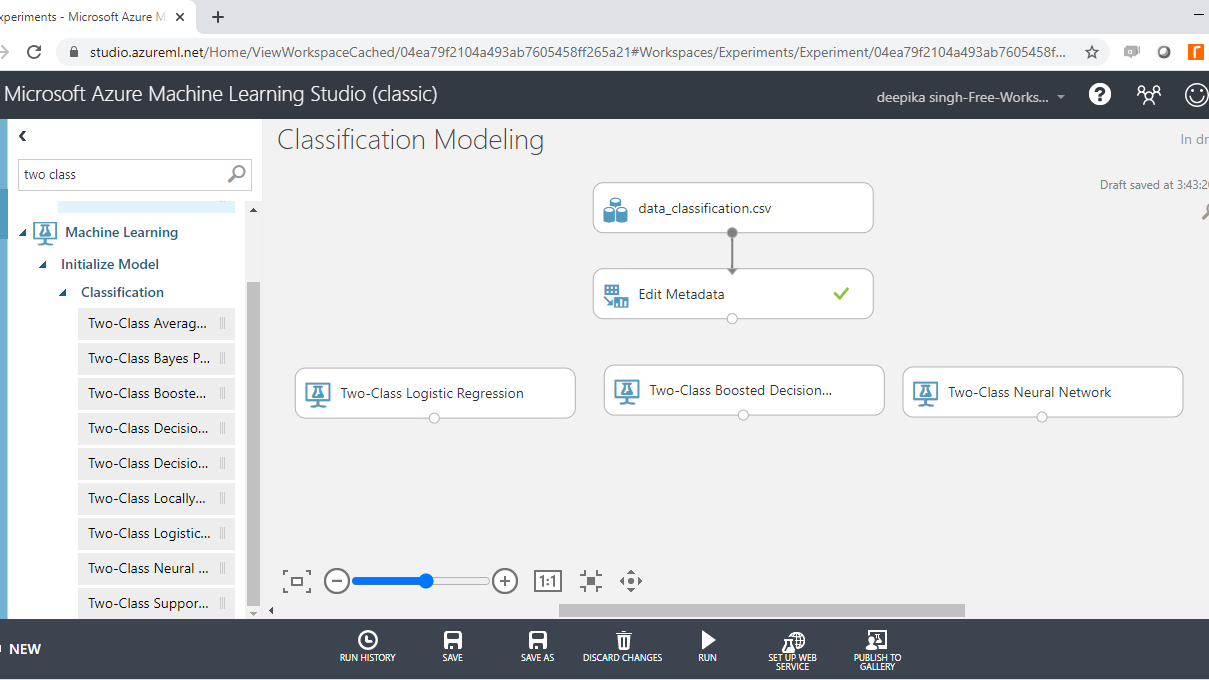Click Set Up Web Service icon
1209x680 pixels.
click(793, 641)
